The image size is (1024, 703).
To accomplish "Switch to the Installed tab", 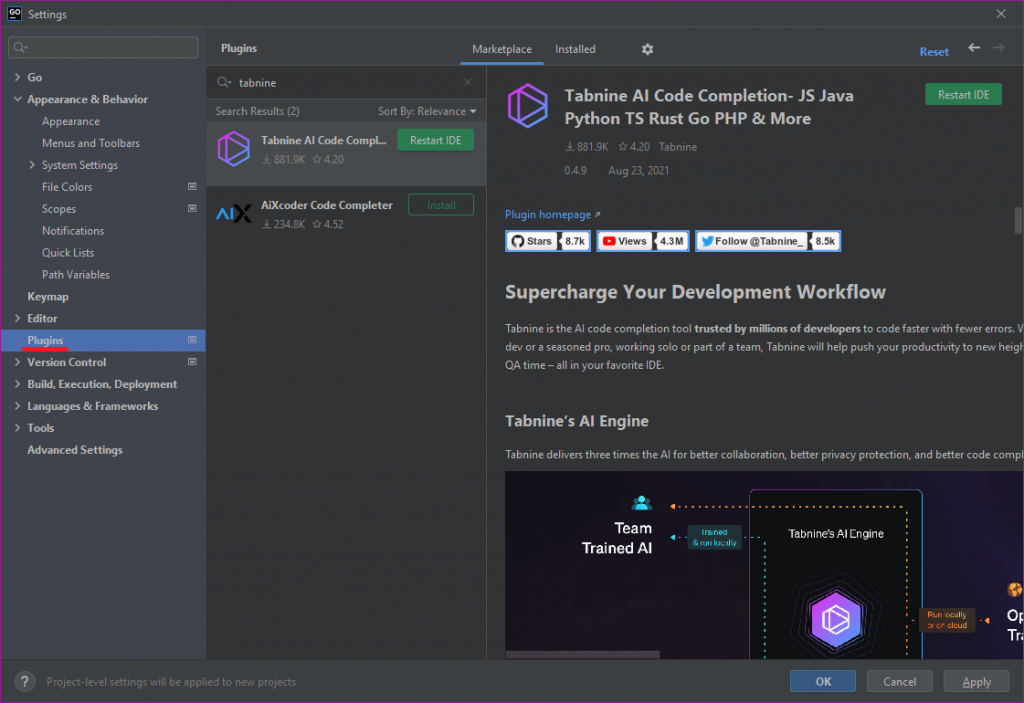I will 575,49.
